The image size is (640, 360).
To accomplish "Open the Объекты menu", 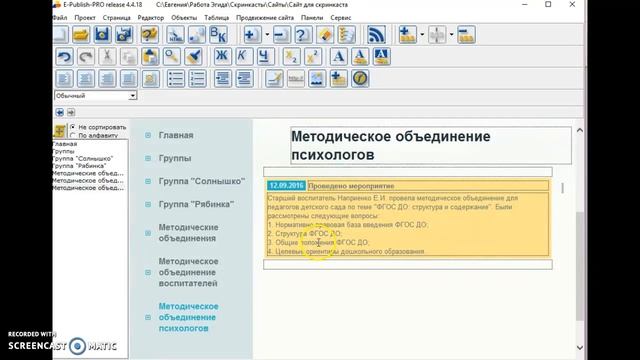I will pyautogui.click(x=184, y=18).
